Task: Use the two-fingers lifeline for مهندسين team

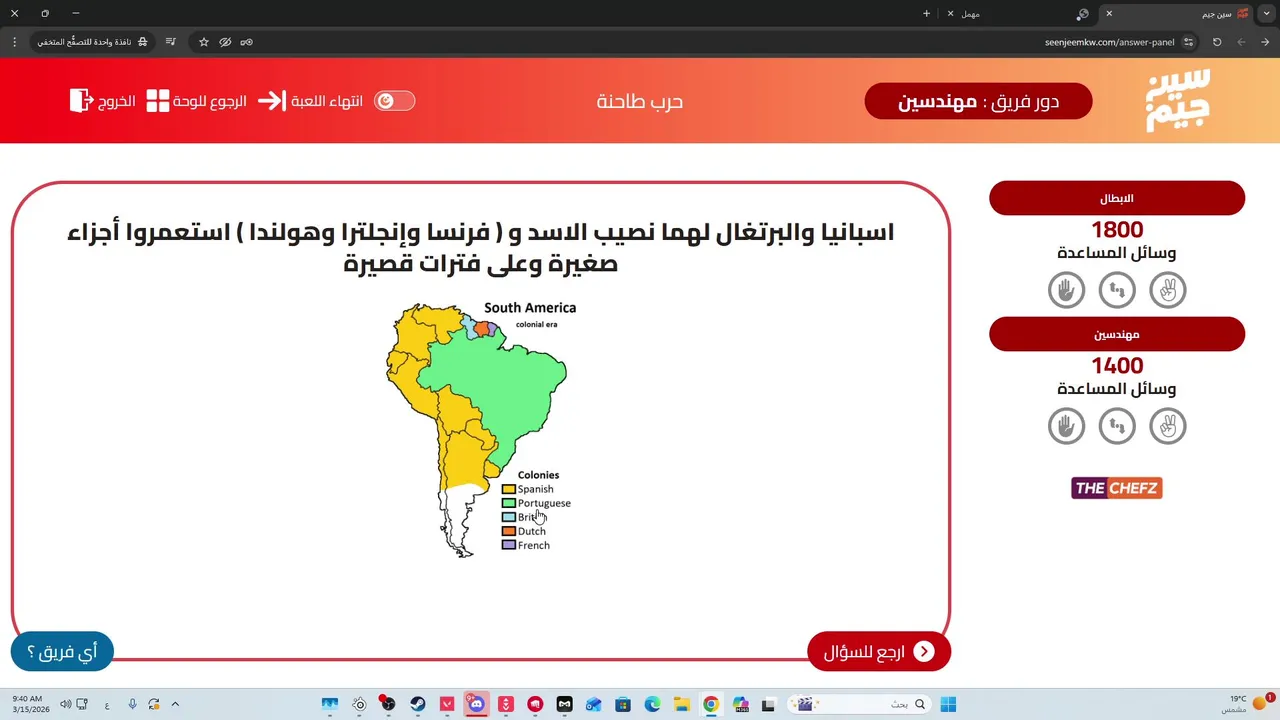Action: point(1168,426)
